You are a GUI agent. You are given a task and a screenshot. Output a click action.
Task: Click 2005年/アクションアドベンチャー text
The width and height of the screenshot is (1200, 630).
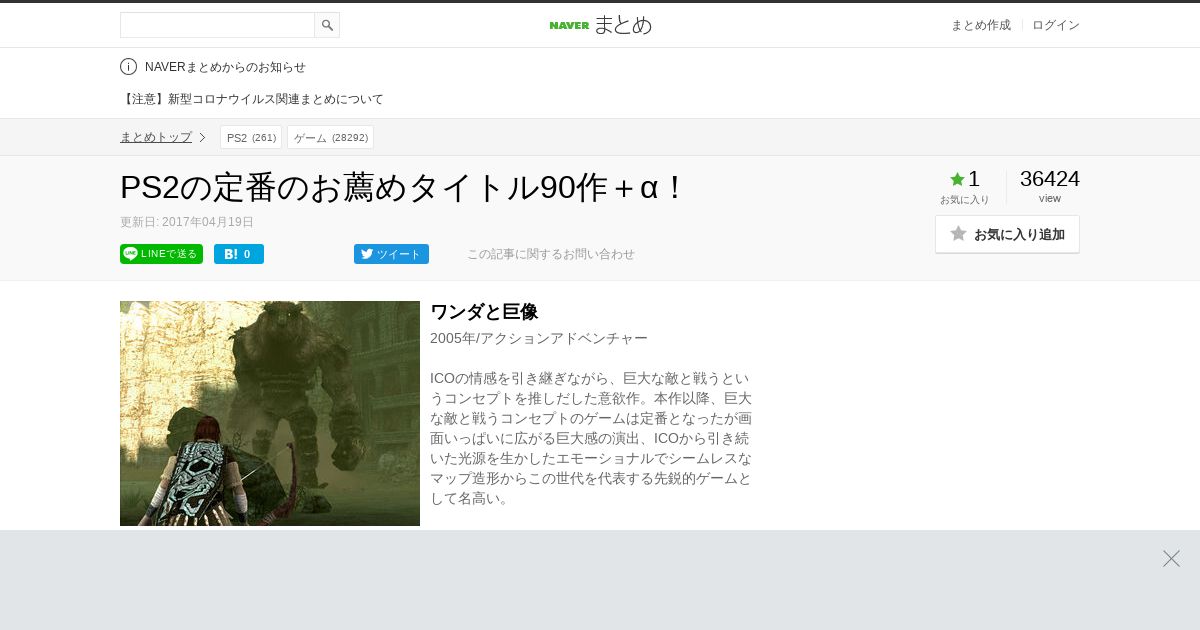tap(539, 338)
